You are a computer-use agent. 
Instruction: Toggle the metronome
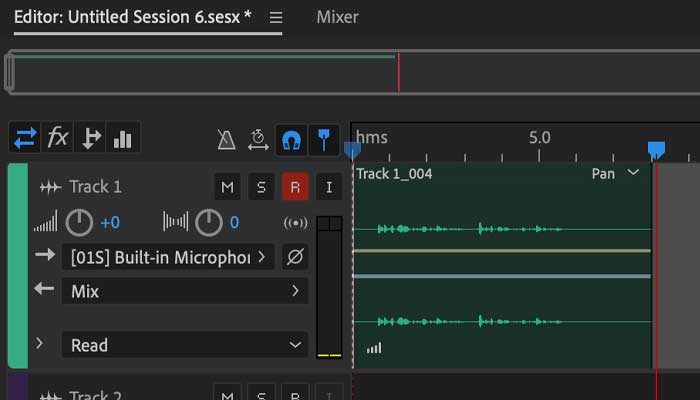(x=226, y=139)
